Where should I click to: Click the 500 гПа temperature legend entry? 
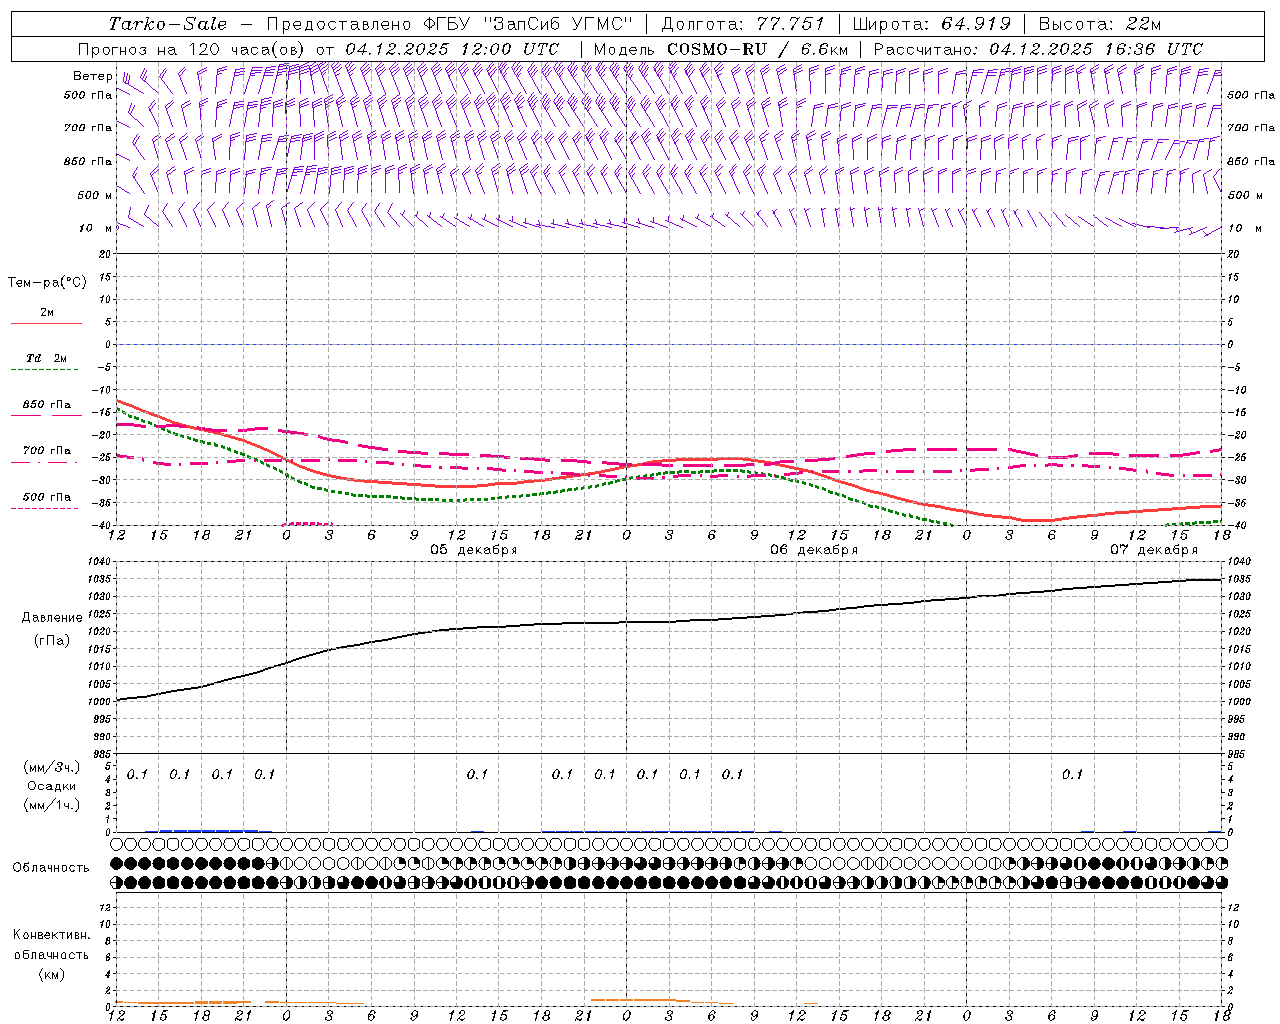tap(46, 498)
